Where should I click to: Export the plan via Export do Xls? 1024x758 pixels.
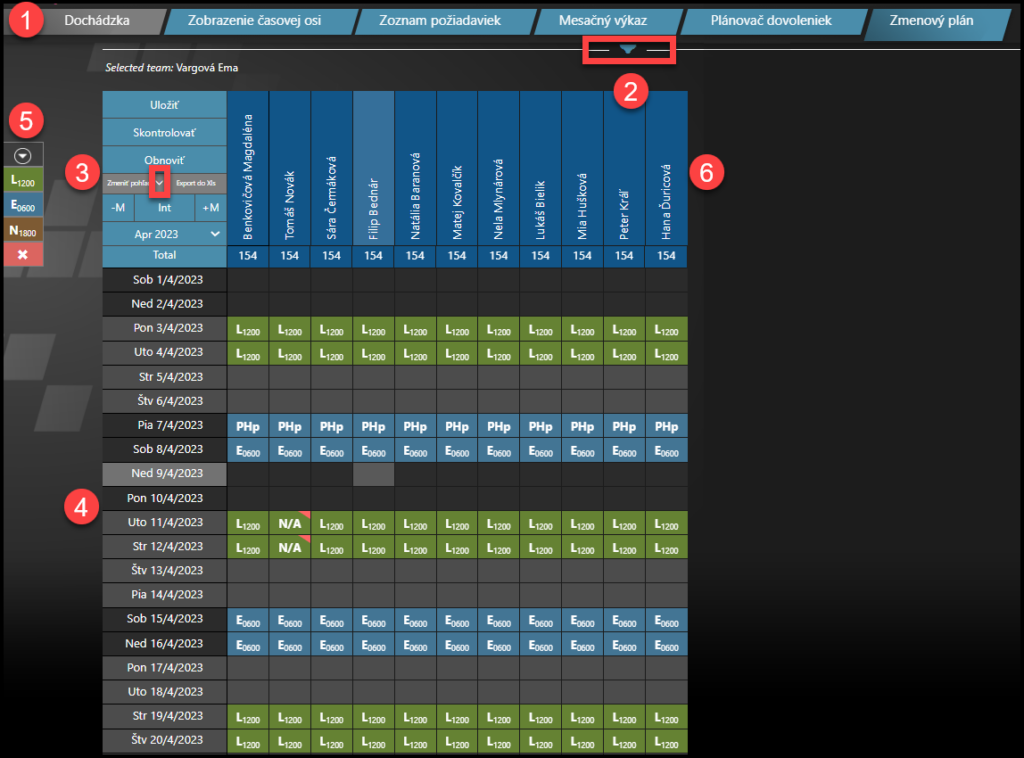click(x=197, y=183)
